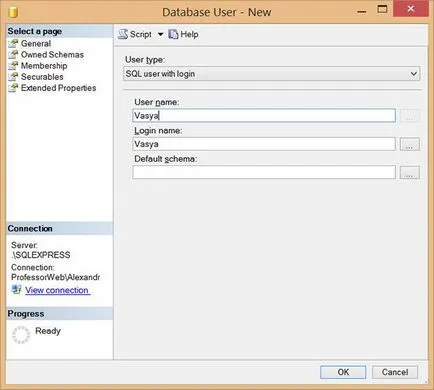Screen dimensions: 434x390
Task: Open the Extended Properties page
Action: (58, 88)
